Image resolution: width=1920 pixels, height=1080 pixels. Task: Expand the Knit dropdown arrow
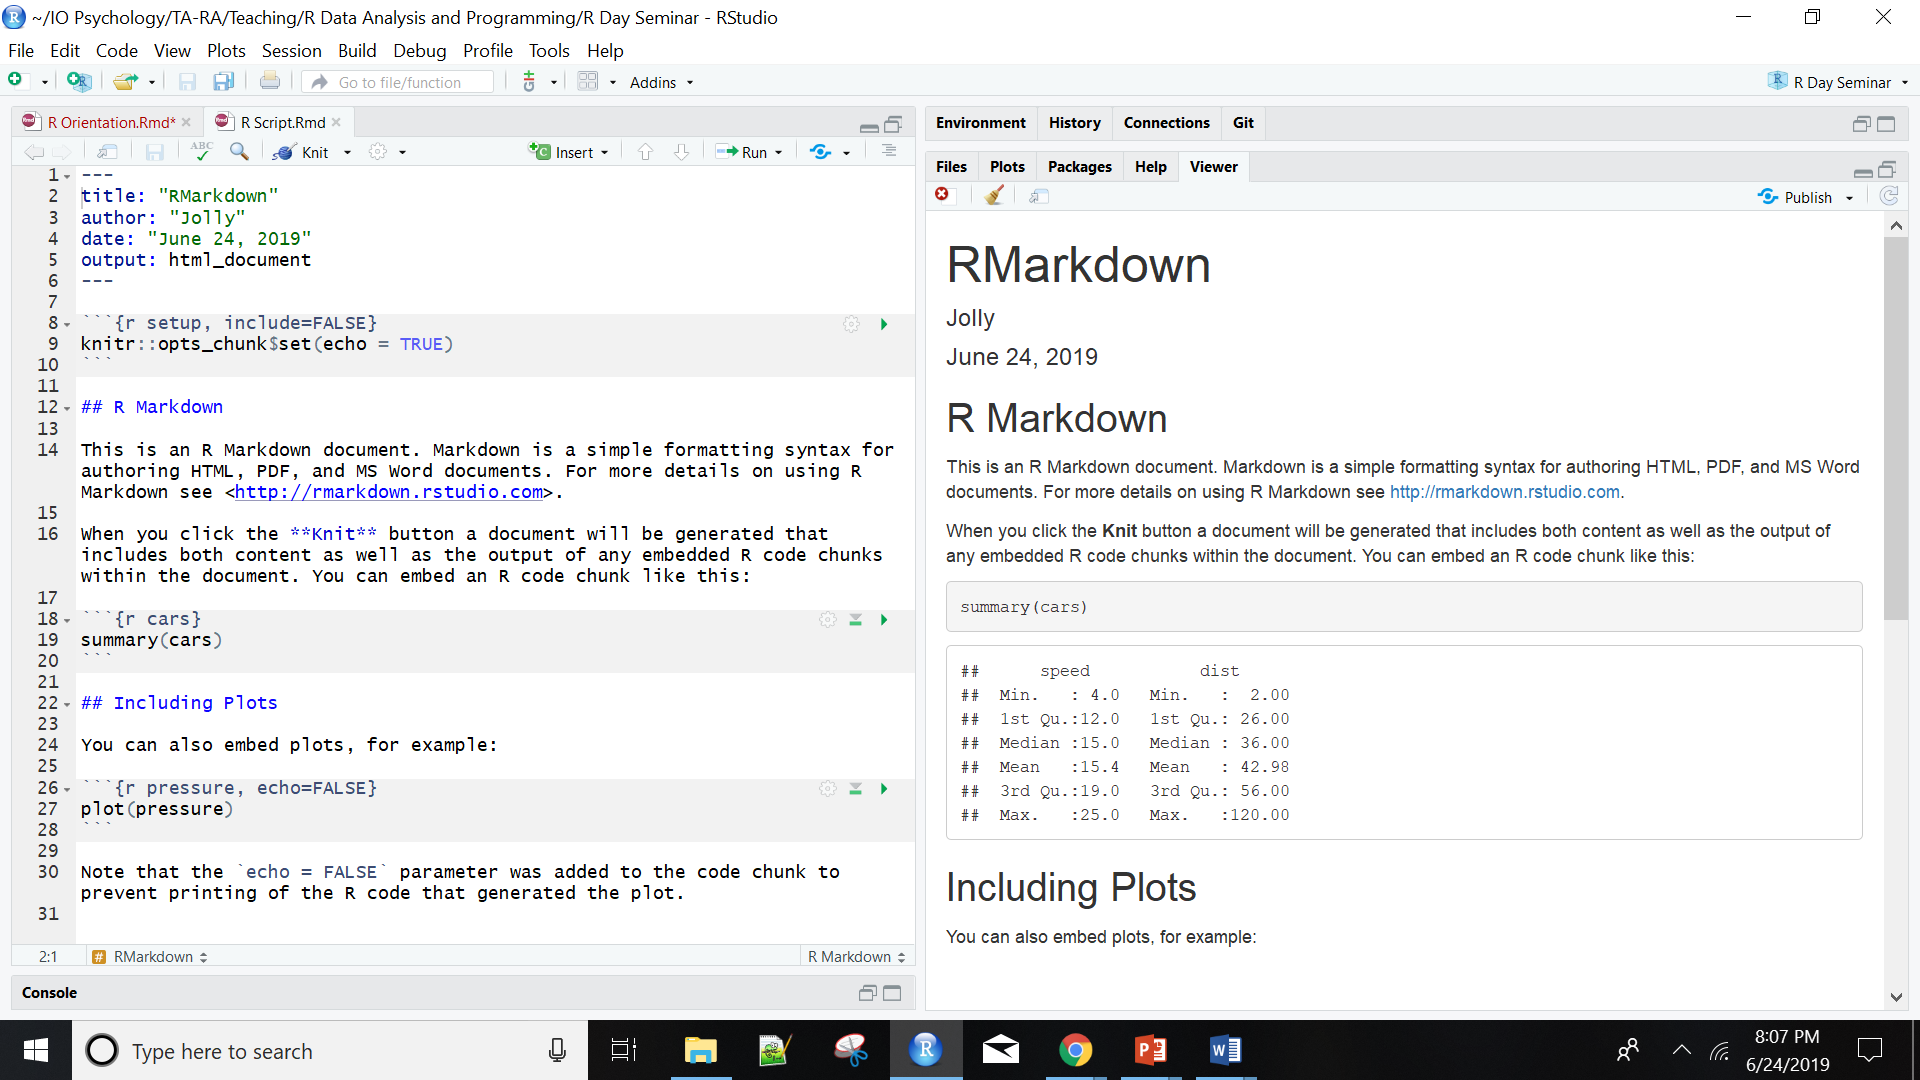coord(347,153)
